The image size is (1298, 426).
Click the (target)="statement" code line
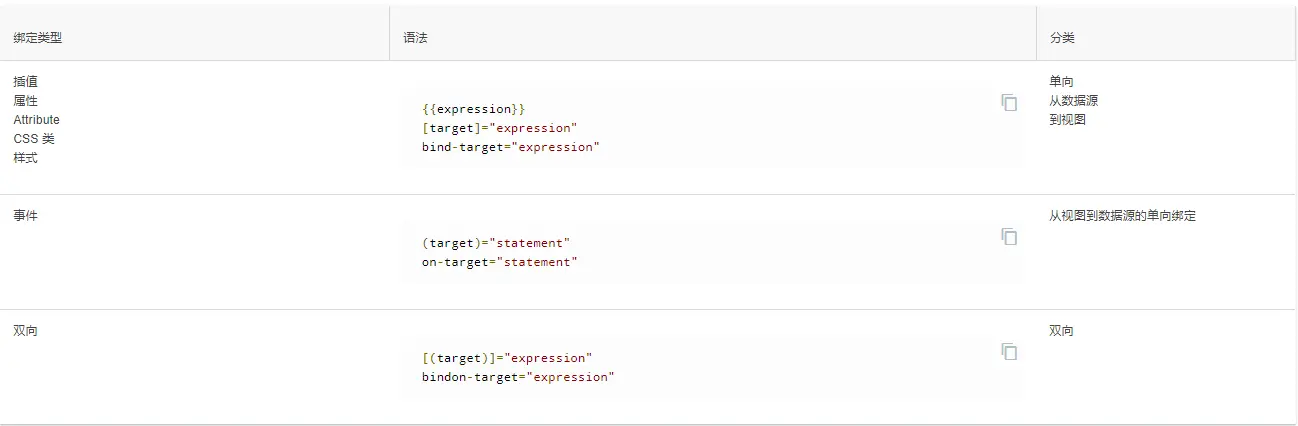tap(495, 243)
